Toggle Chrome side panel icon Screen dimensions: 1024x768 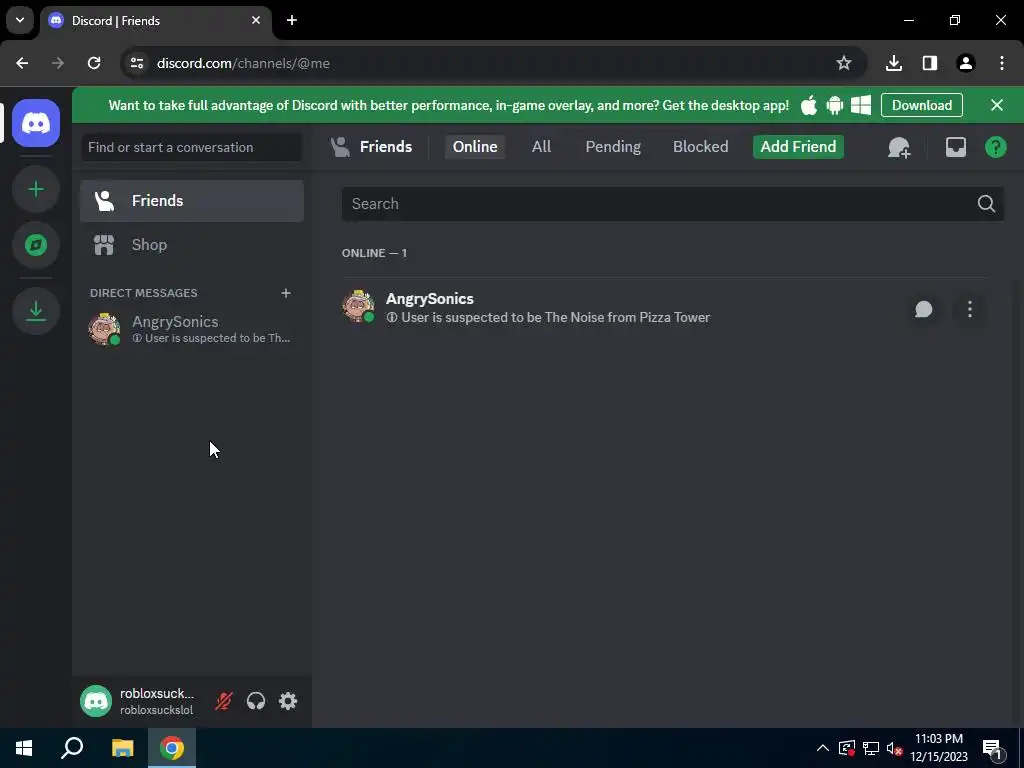(929, 63)
